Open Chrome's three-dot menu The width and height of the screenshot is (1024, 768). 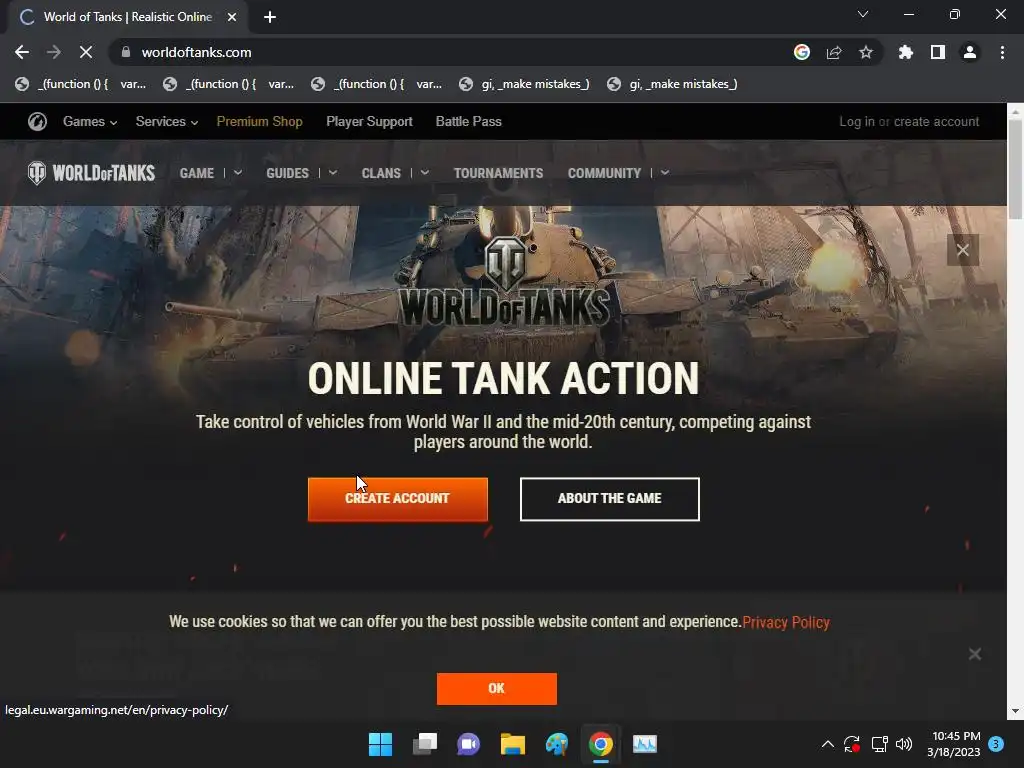(x=1002, y=52)
